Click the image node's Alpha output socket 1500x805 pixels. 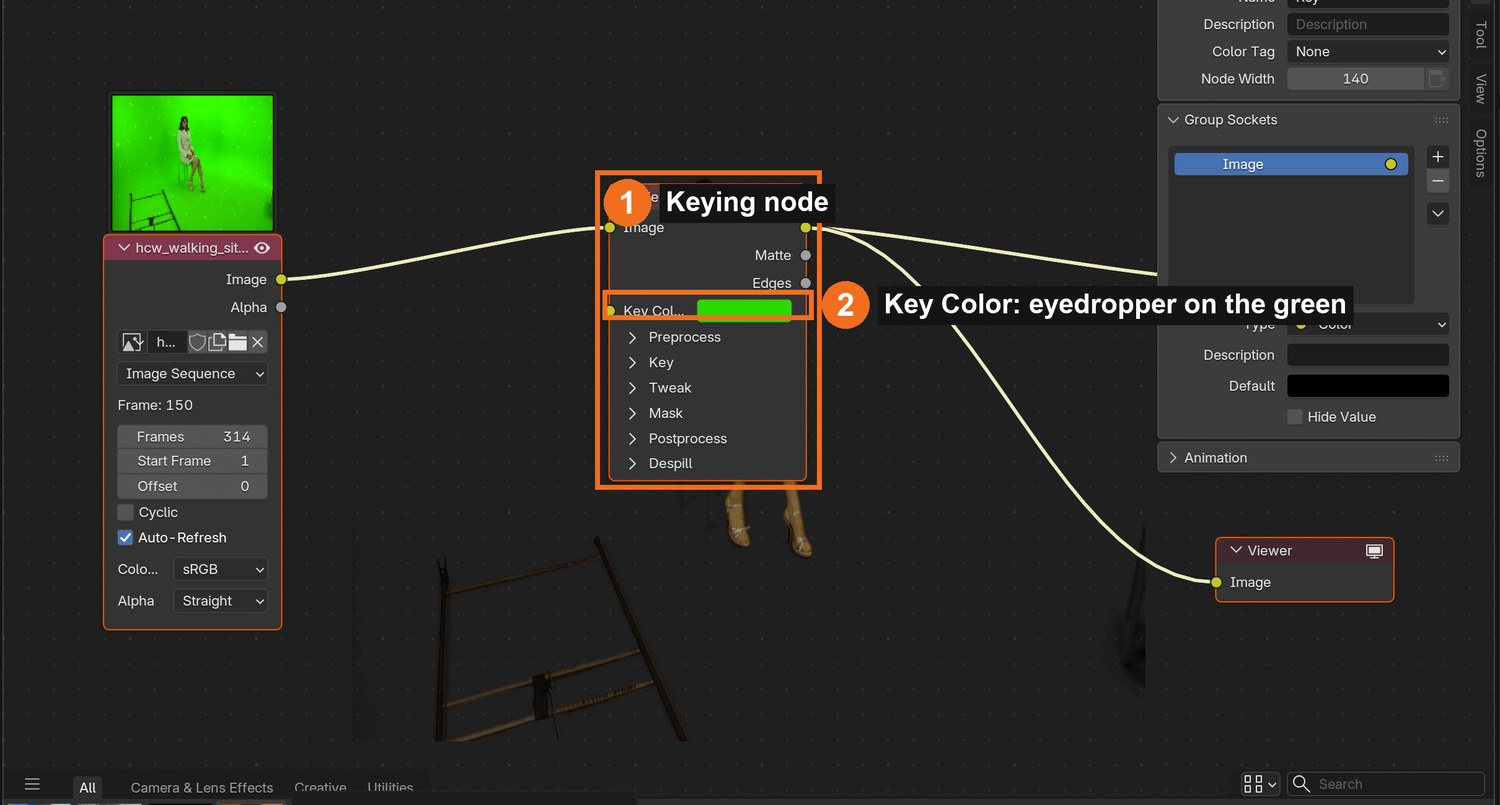tap(281, 307)
